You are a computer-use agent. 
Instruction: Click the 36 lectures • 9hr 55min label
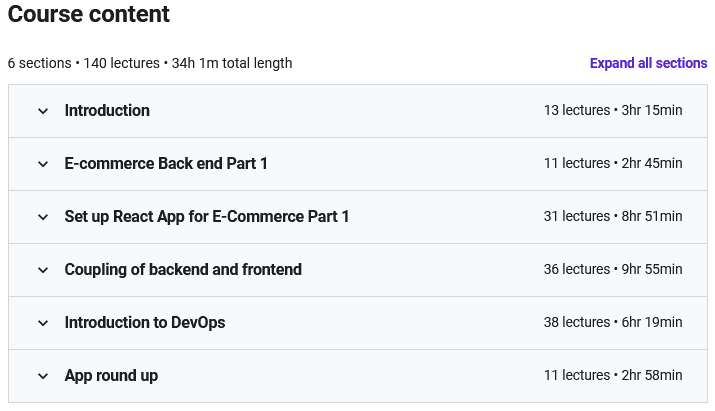[613, 270]
